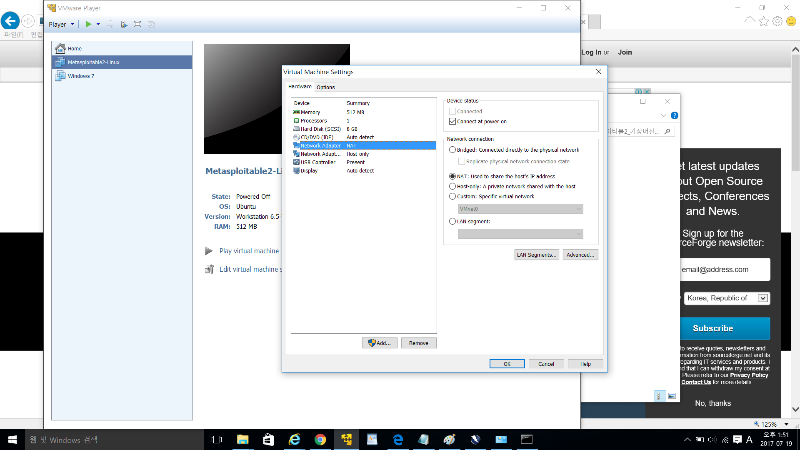Screen dimensions: 800x450
Task: Click Join on the web page
Action: coord(625,52)
